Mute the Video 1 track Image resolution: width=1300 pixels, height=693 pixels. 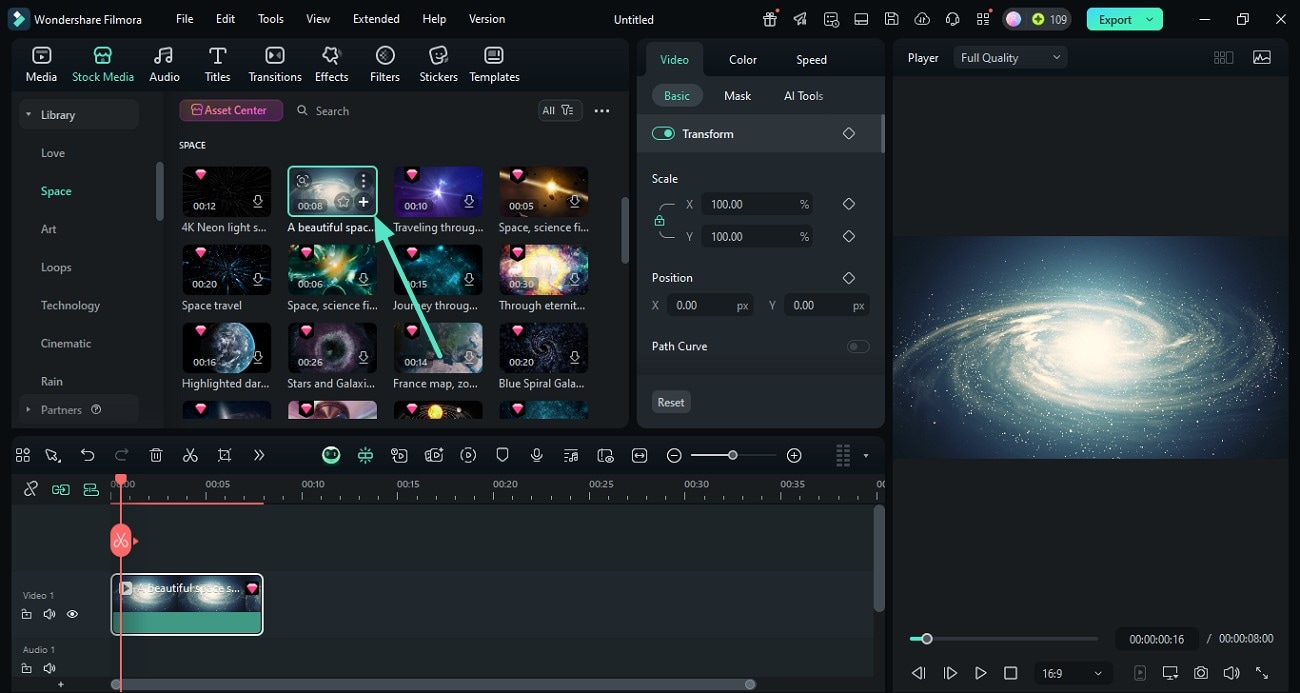49,614
